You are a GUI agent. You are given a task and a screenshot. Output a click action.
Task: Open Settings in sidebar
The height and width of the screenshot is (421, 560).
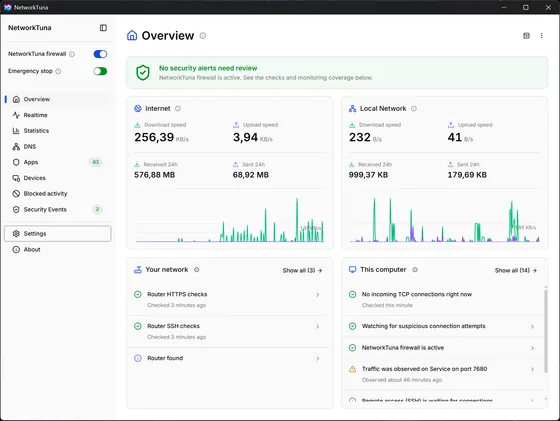pyautogui.click(x=58, y=234)
